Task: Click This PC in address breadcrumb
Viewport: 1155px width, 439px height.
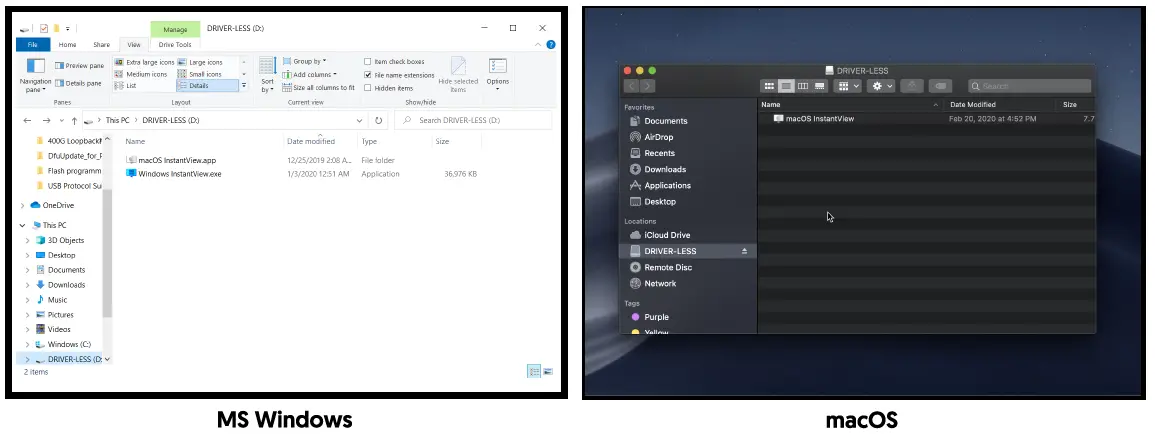Action: [117, 120]
